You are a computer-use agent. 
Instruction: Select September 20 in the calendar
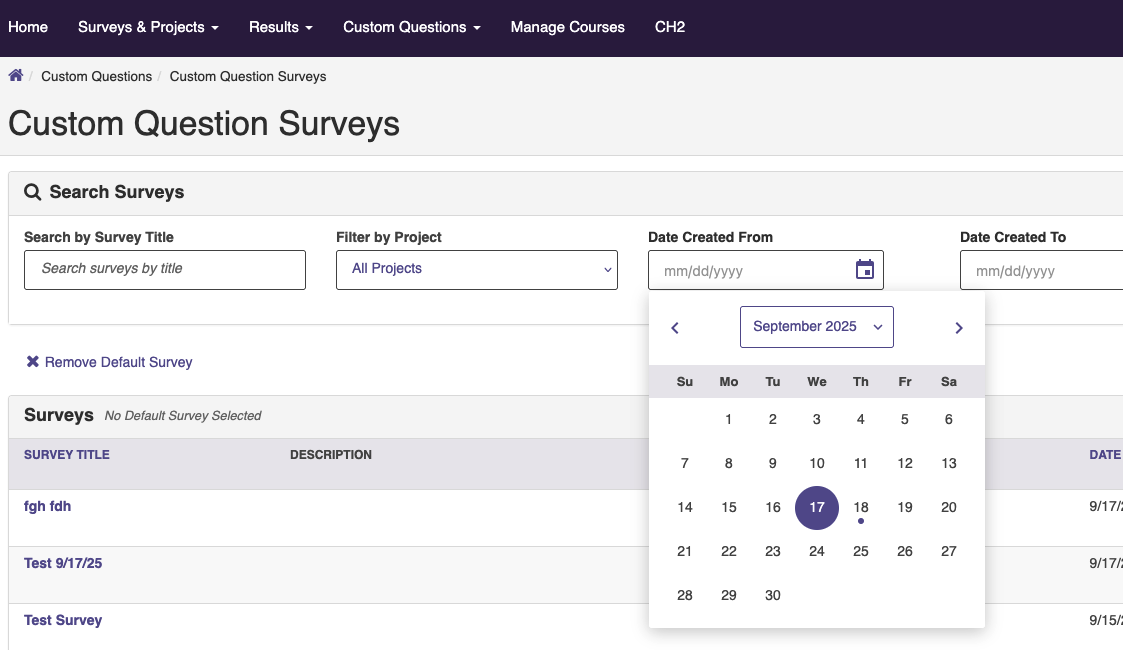(x=949, y=508)
